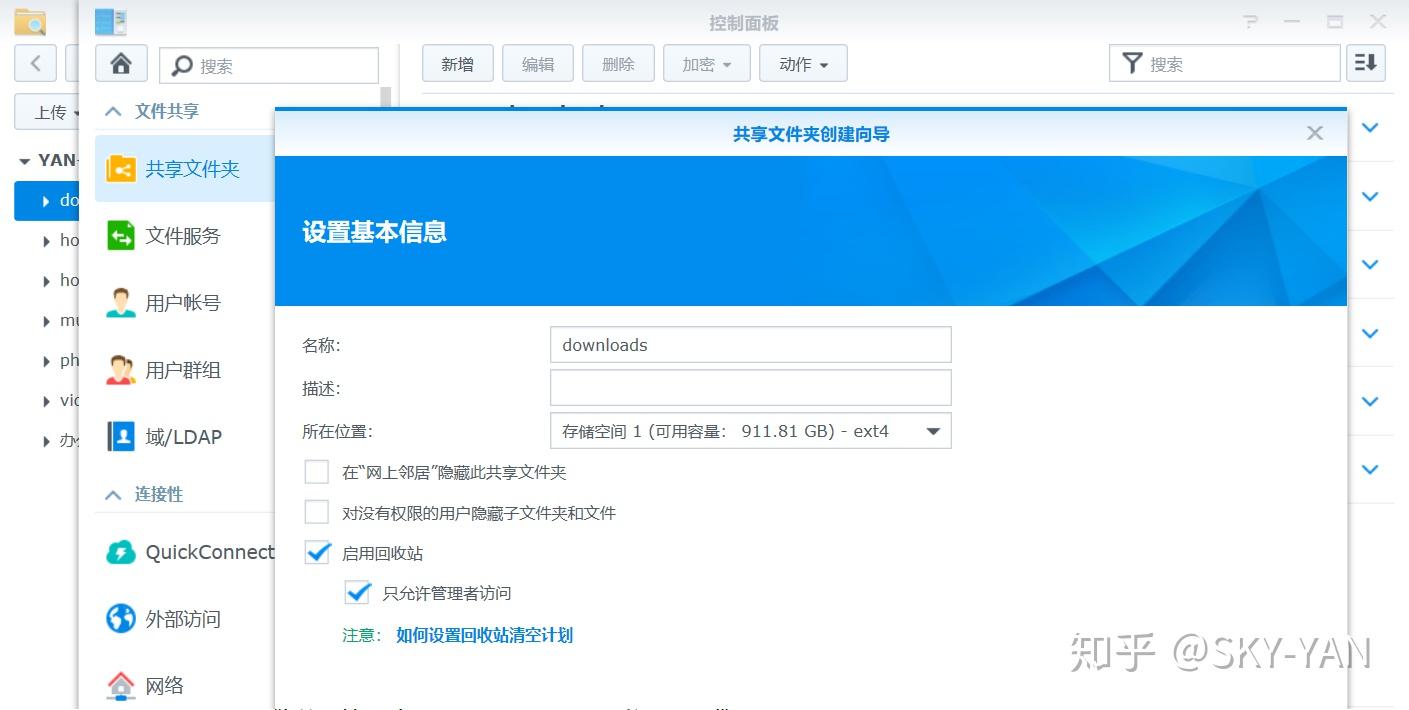Click 新增 in the toolbar
The width and height of the screenshot is (1409, 710).
click(457, 63)
